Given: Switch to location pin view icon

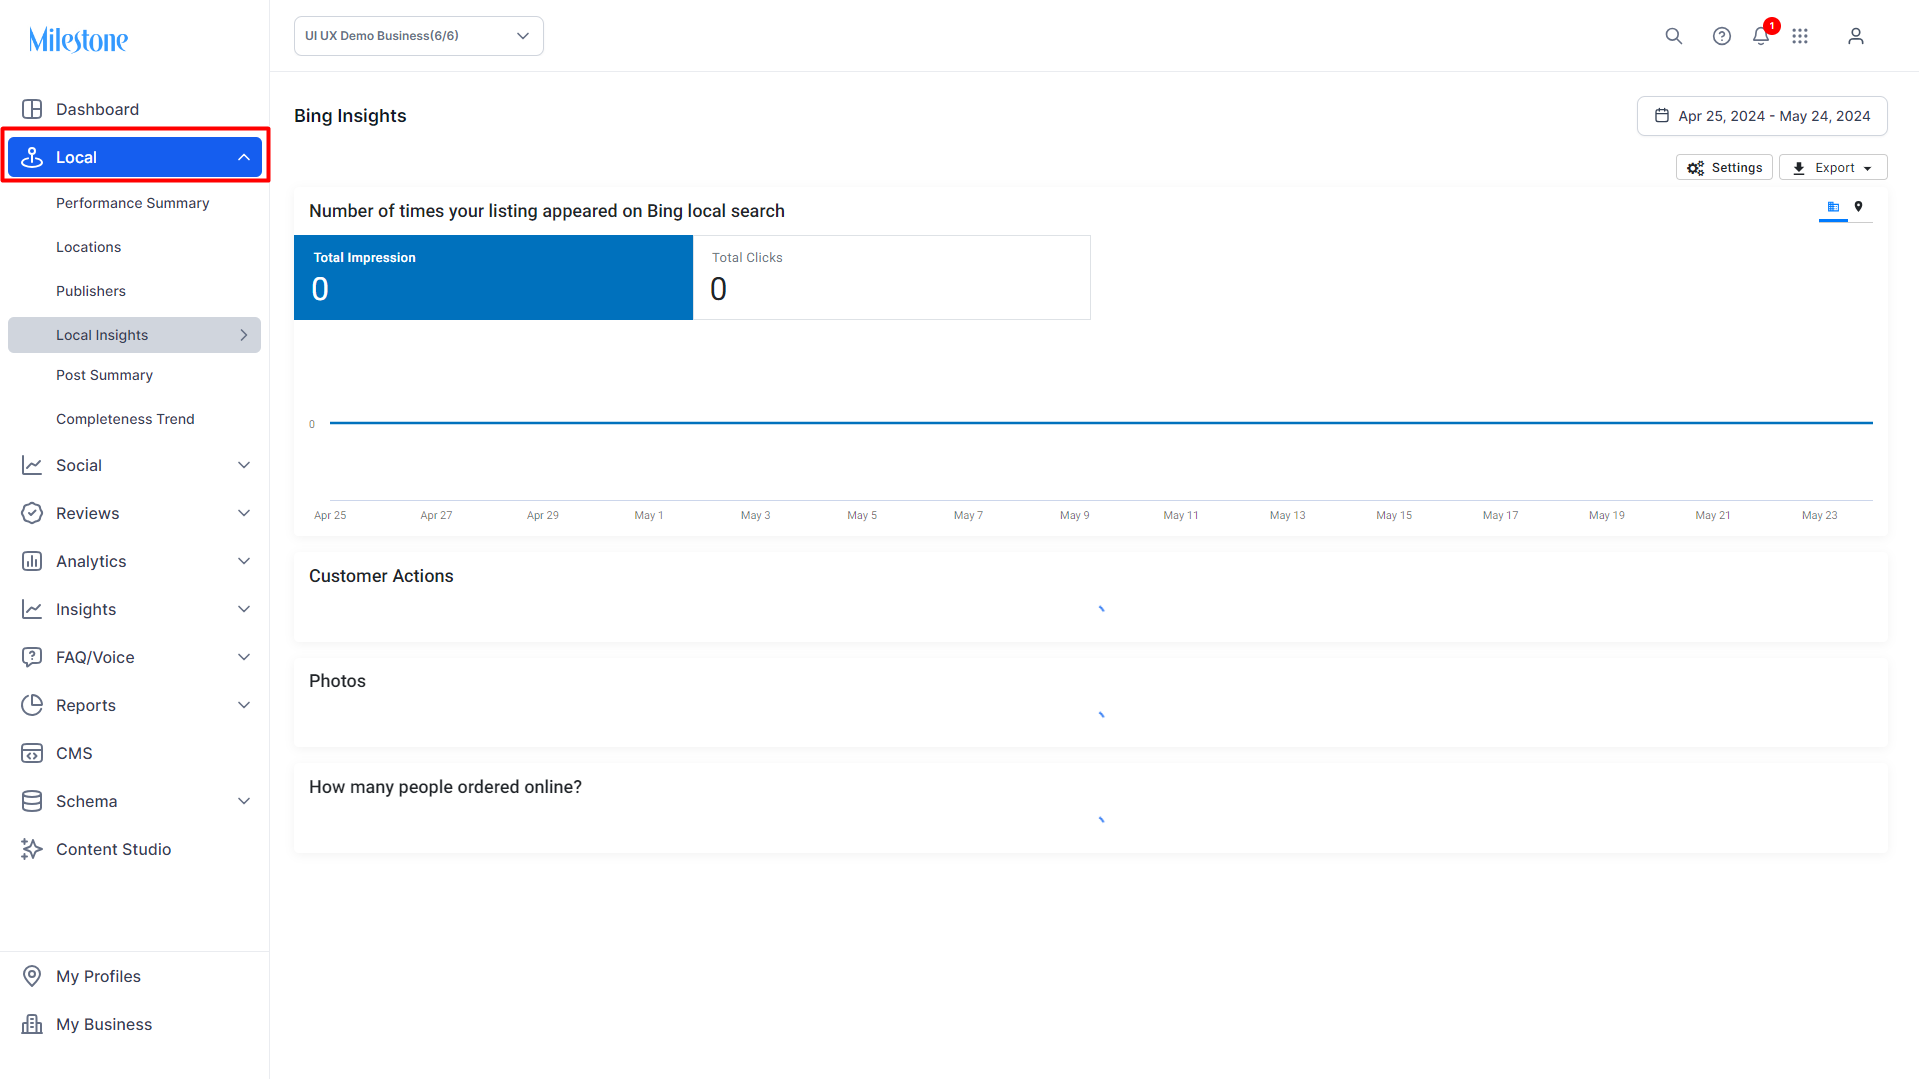Looking at the screenshot, I should click(x=1859, y=207).
